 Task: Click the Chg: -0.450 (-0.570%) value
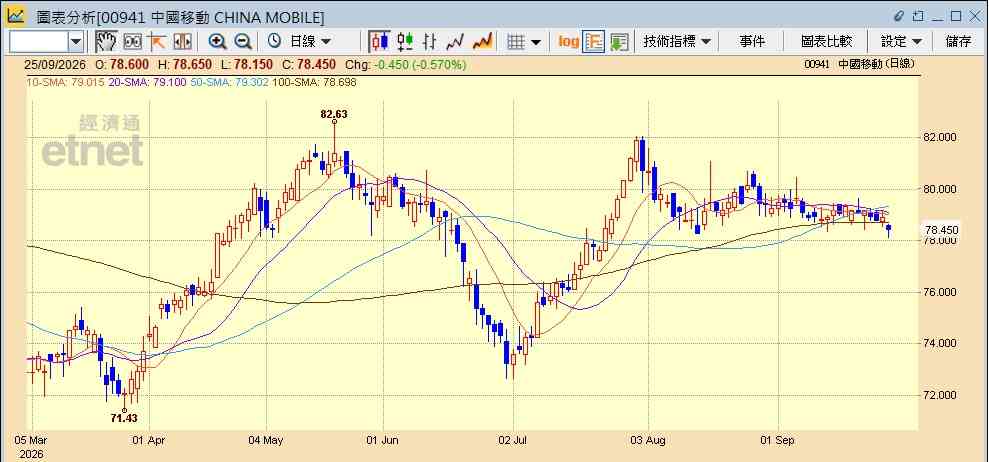[x=407, y=64]
